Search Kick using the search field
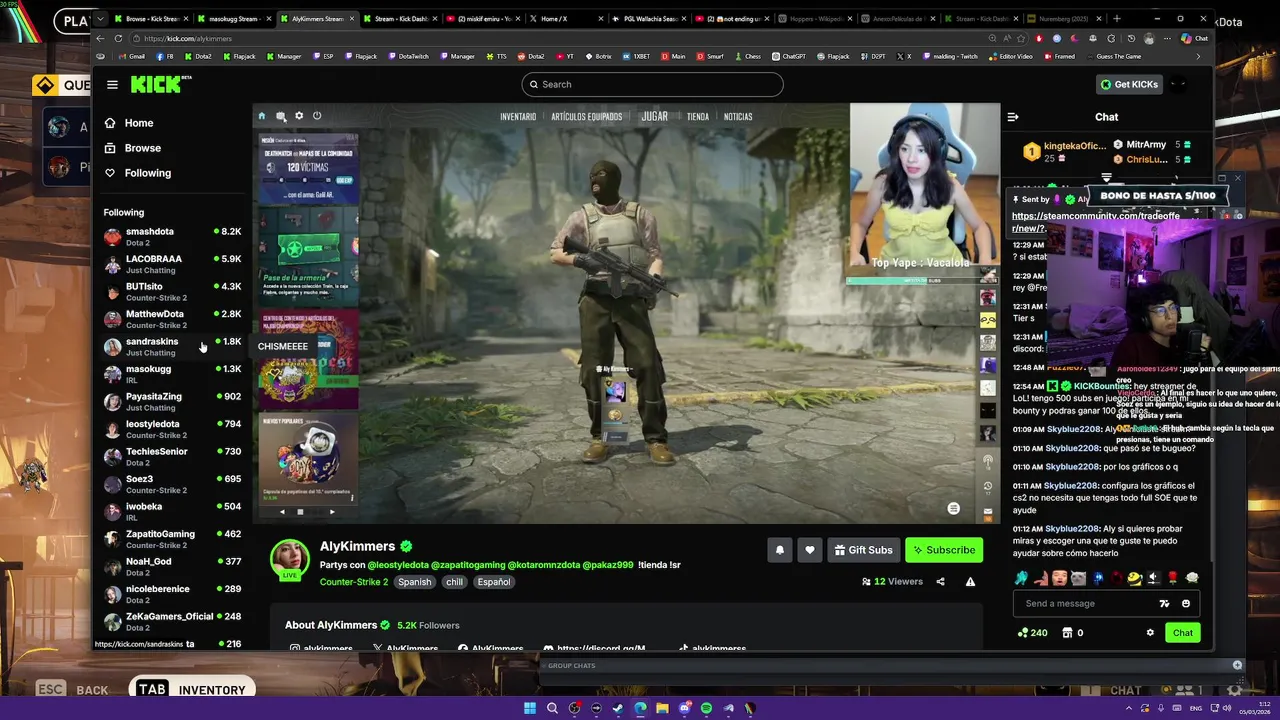The image size is (1280, 720). [652, 84]
